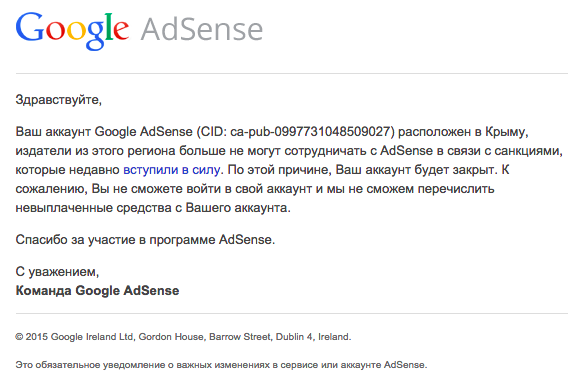
Task: Click the gray AdSense wordmark
Action: (202, 29)
